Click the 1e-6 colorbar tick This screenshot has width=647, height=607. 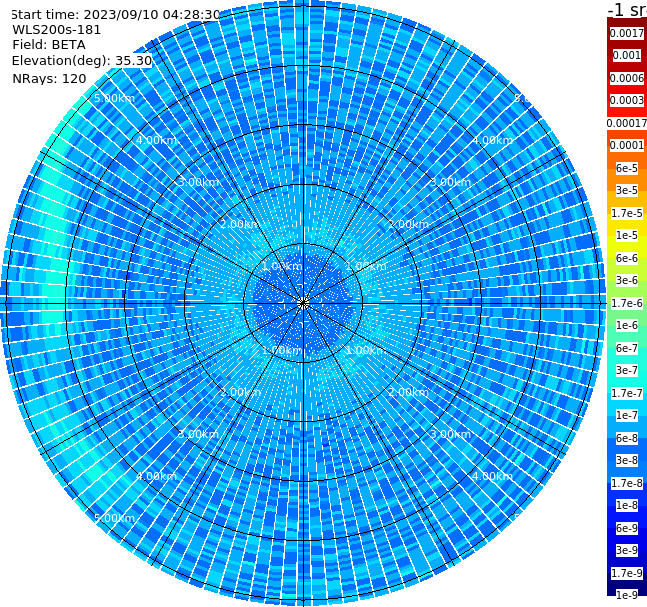click(627, 325)
